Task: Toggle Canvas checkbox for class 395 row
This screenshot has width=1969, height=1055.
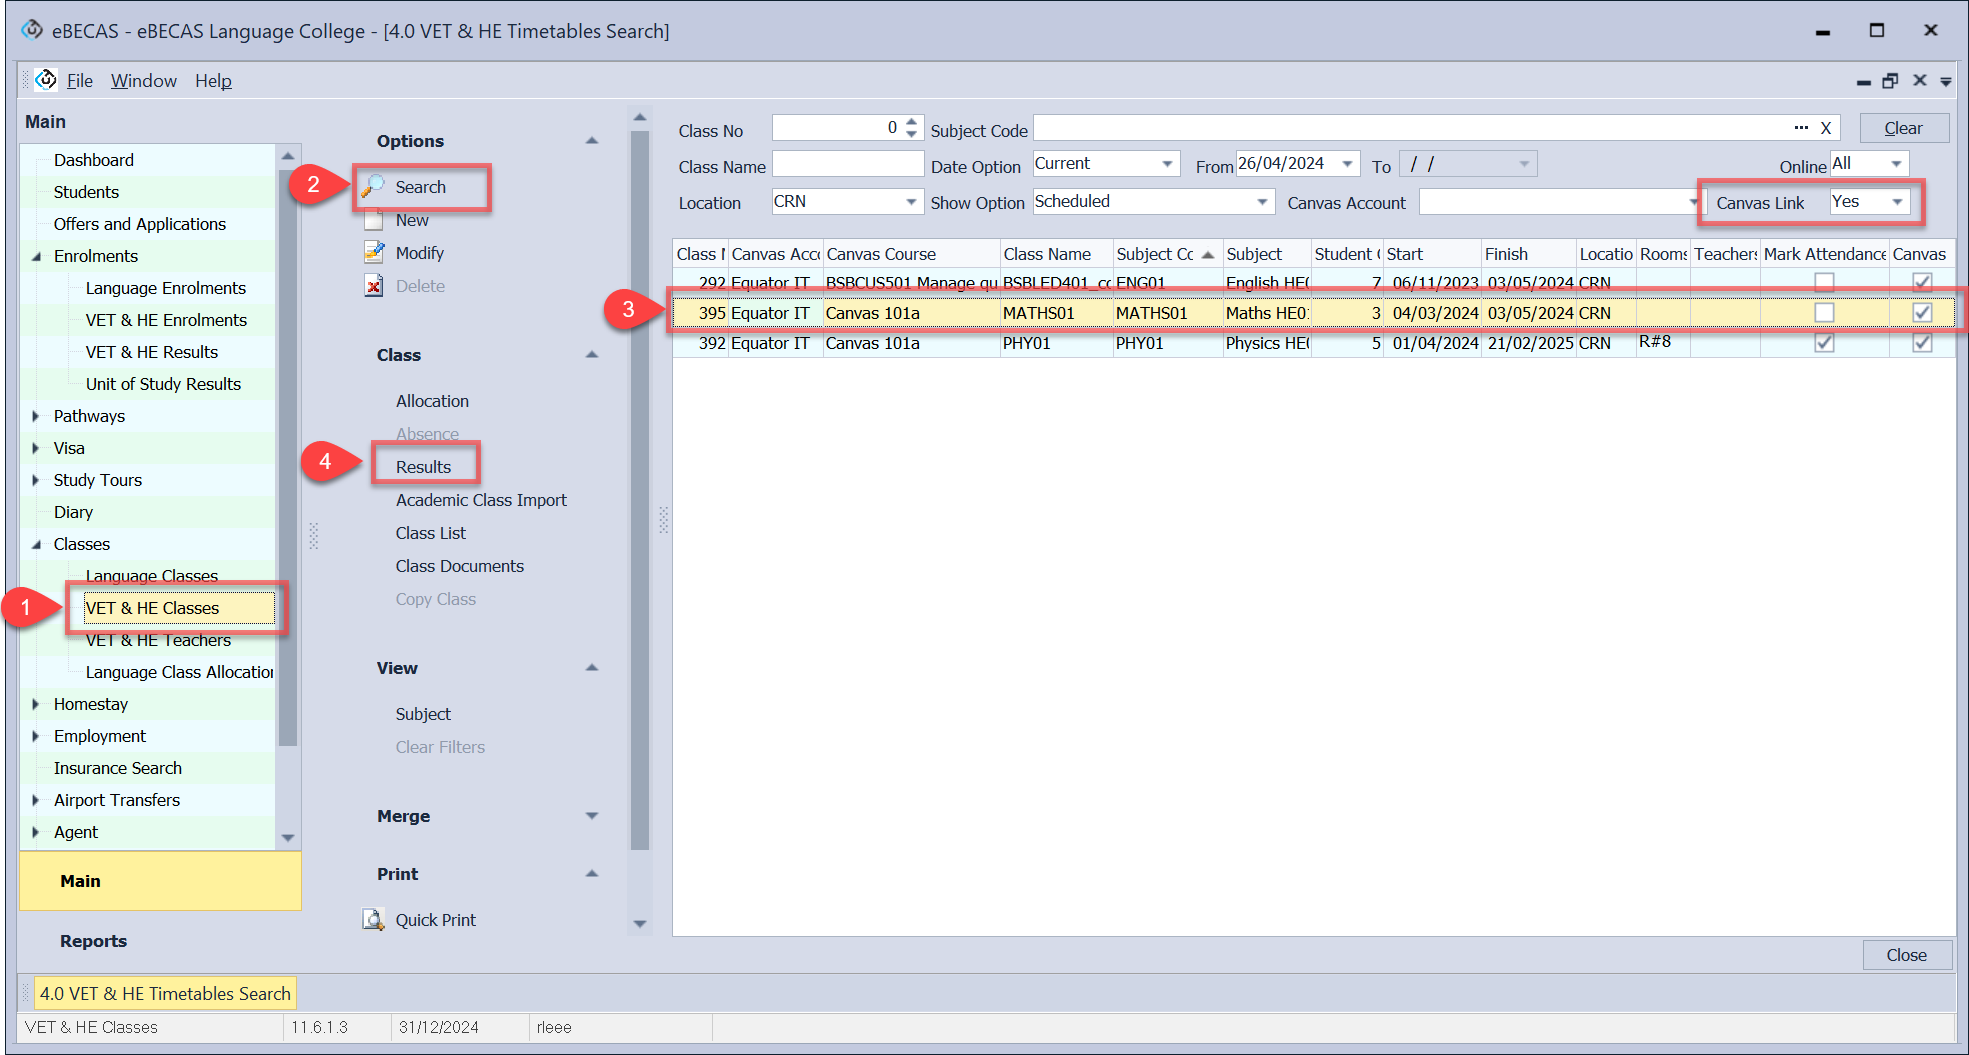Action: (x=1921, y=313)
